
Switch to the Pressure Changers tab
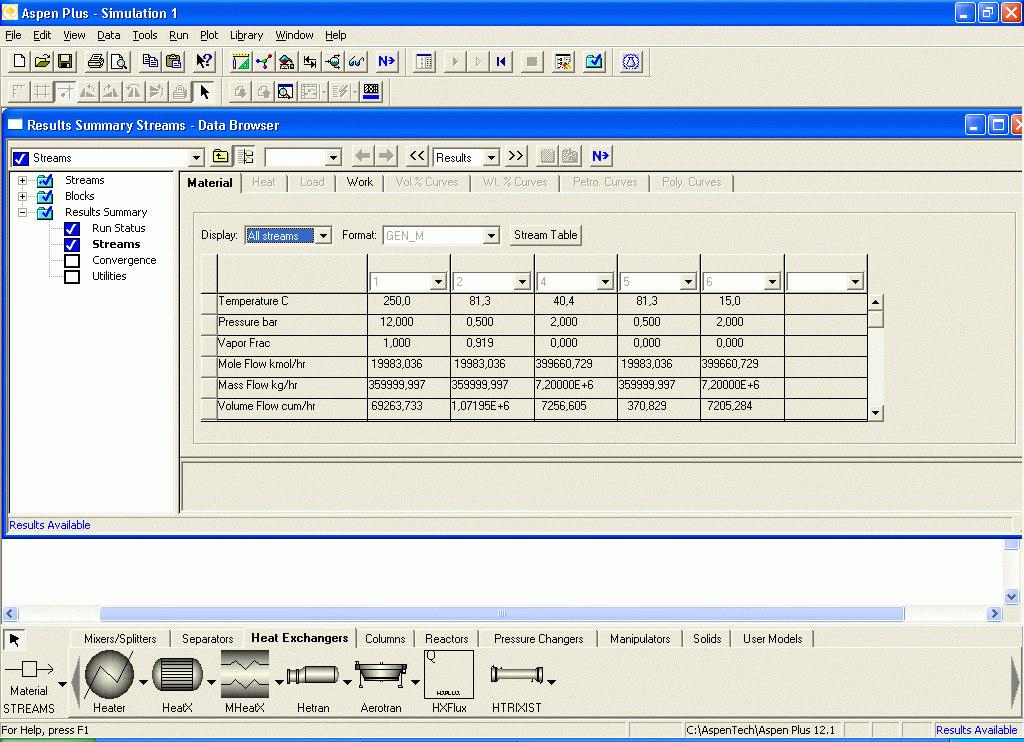538,639
